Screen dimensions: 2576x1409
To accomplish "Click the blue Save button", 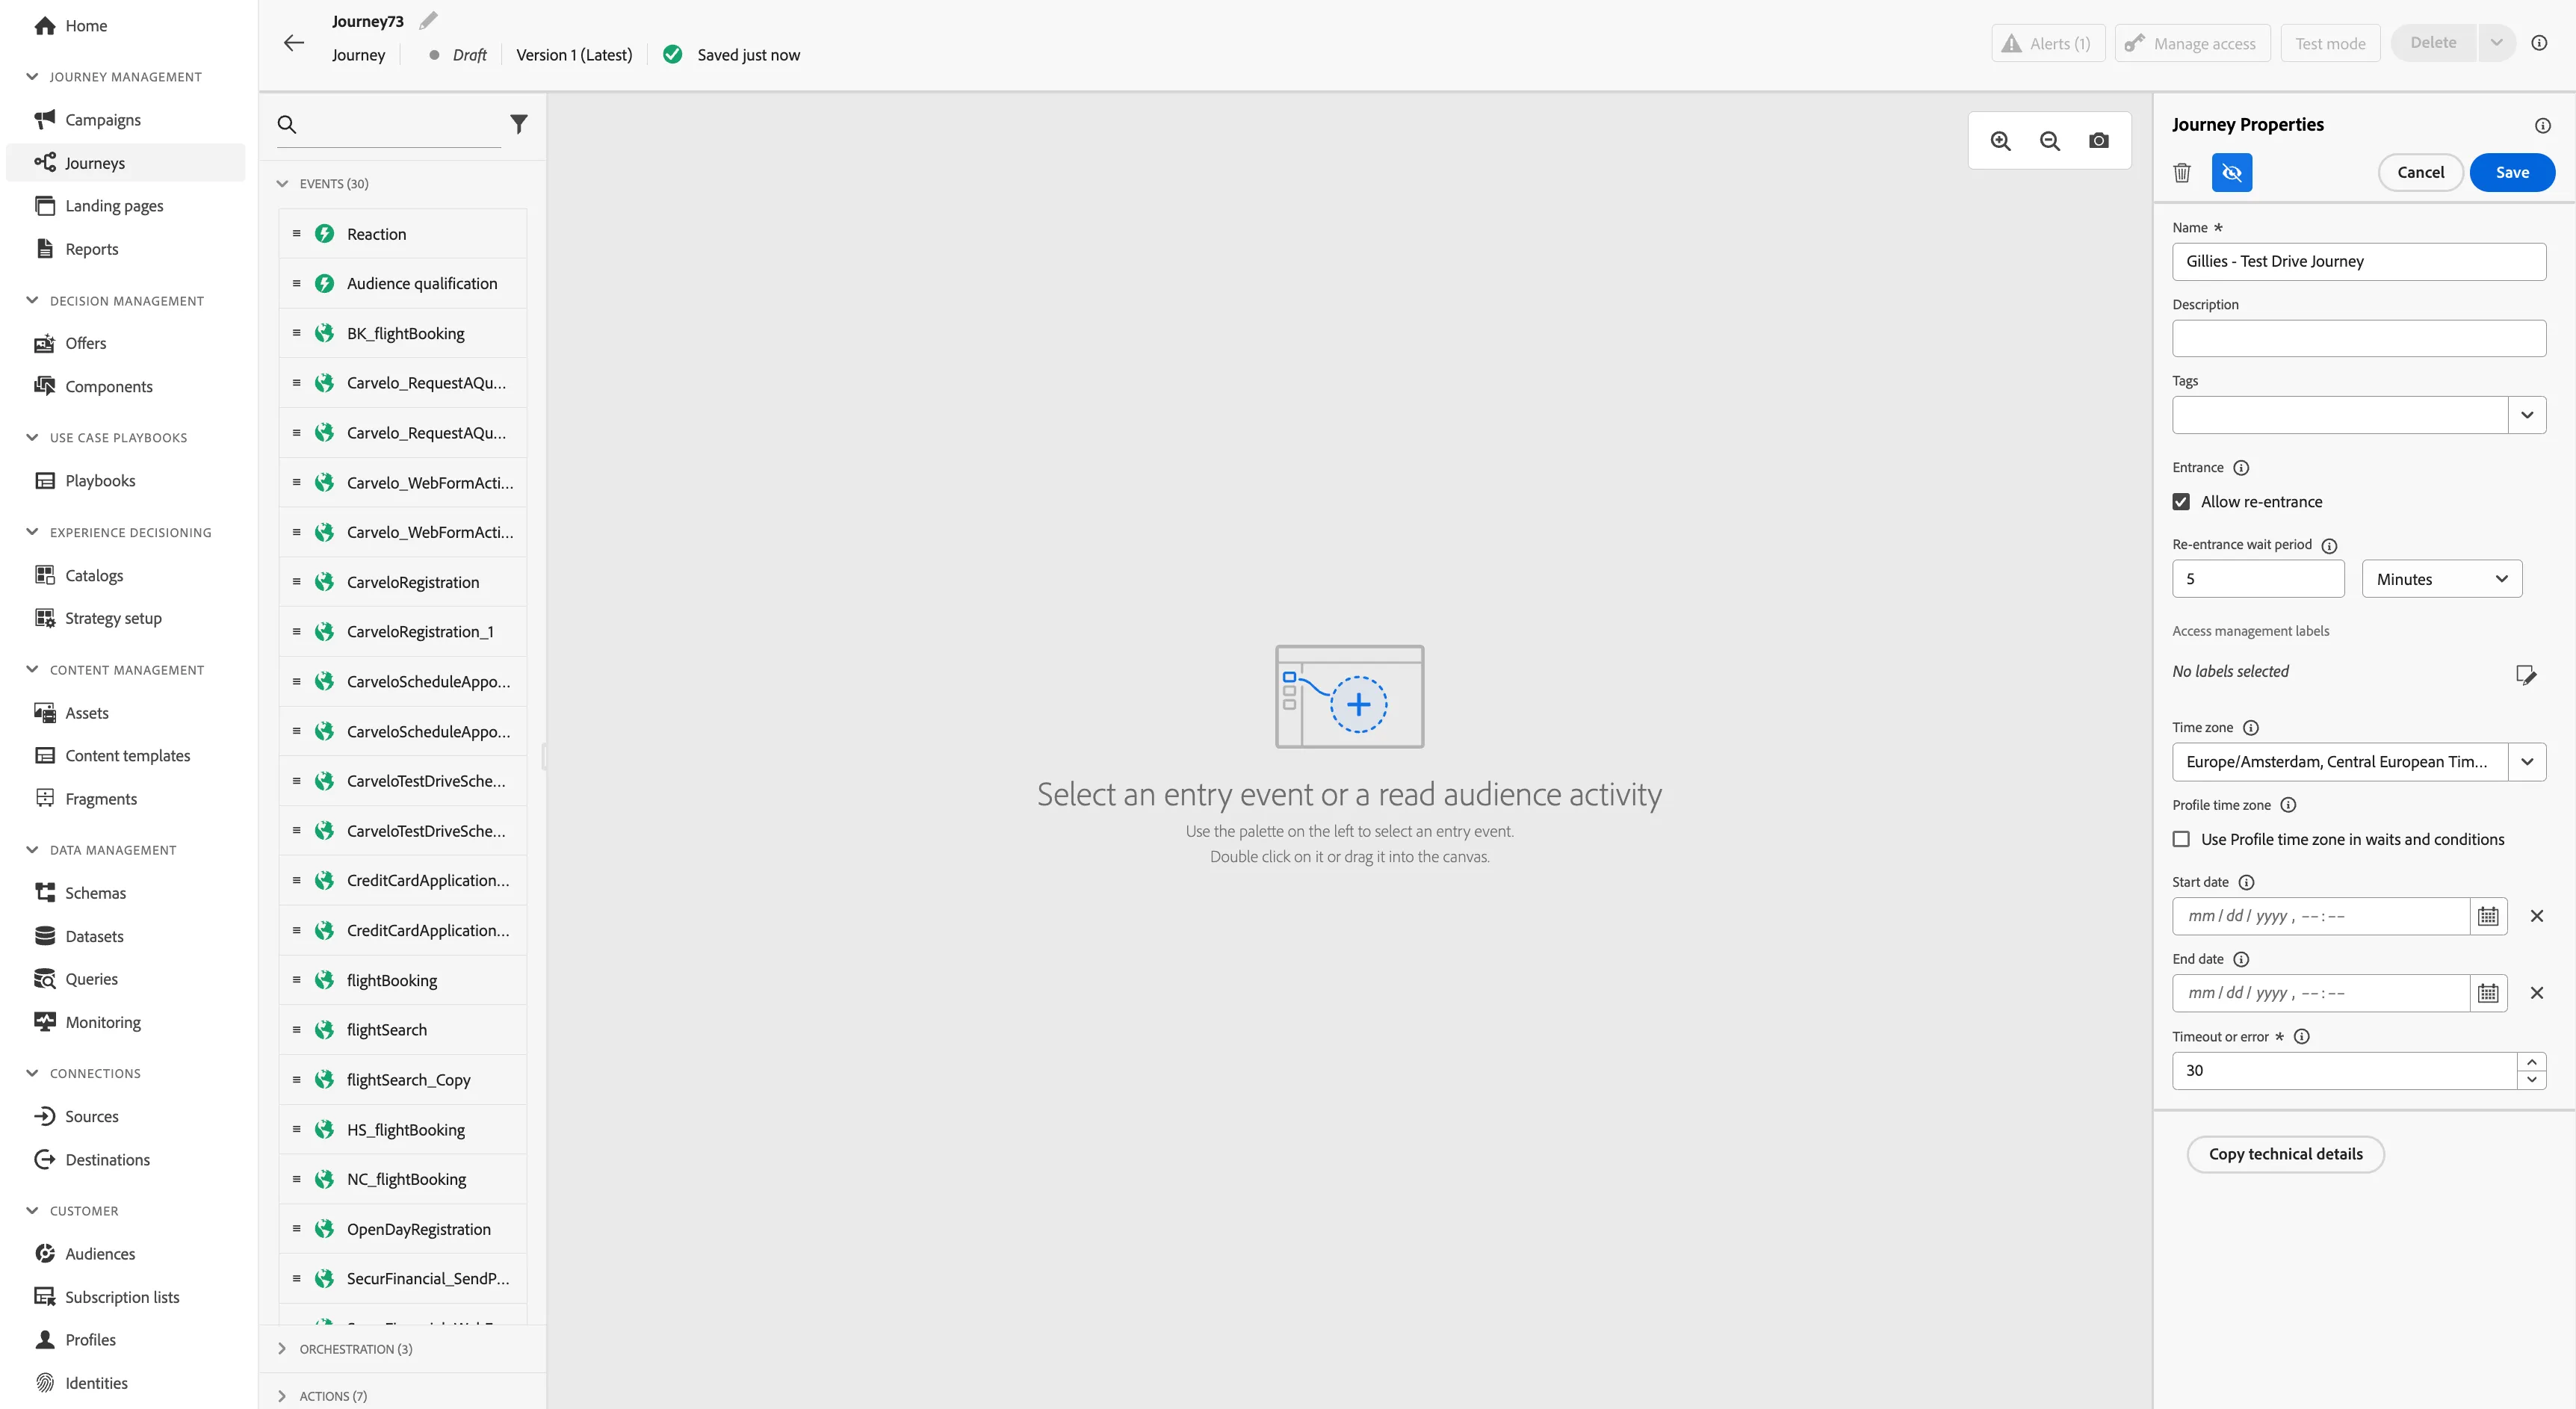I will click(x=2511, y=173).
